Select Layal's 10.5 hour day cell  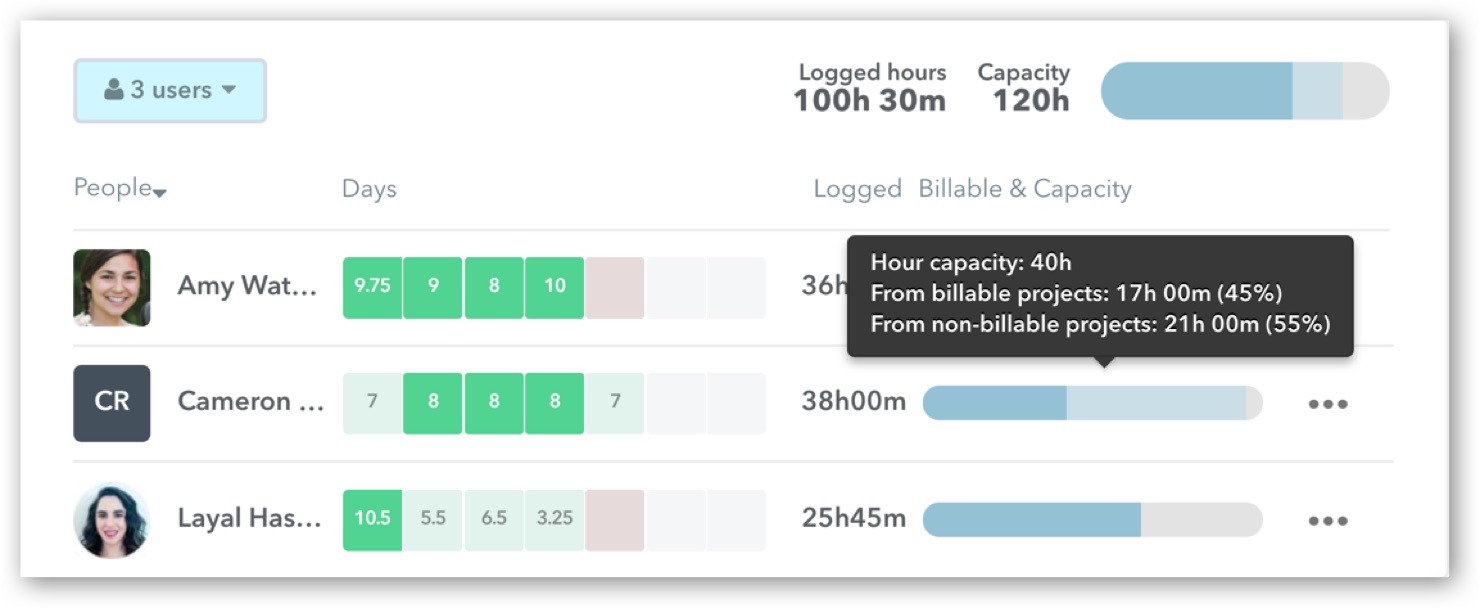click(x=372, y=519)
